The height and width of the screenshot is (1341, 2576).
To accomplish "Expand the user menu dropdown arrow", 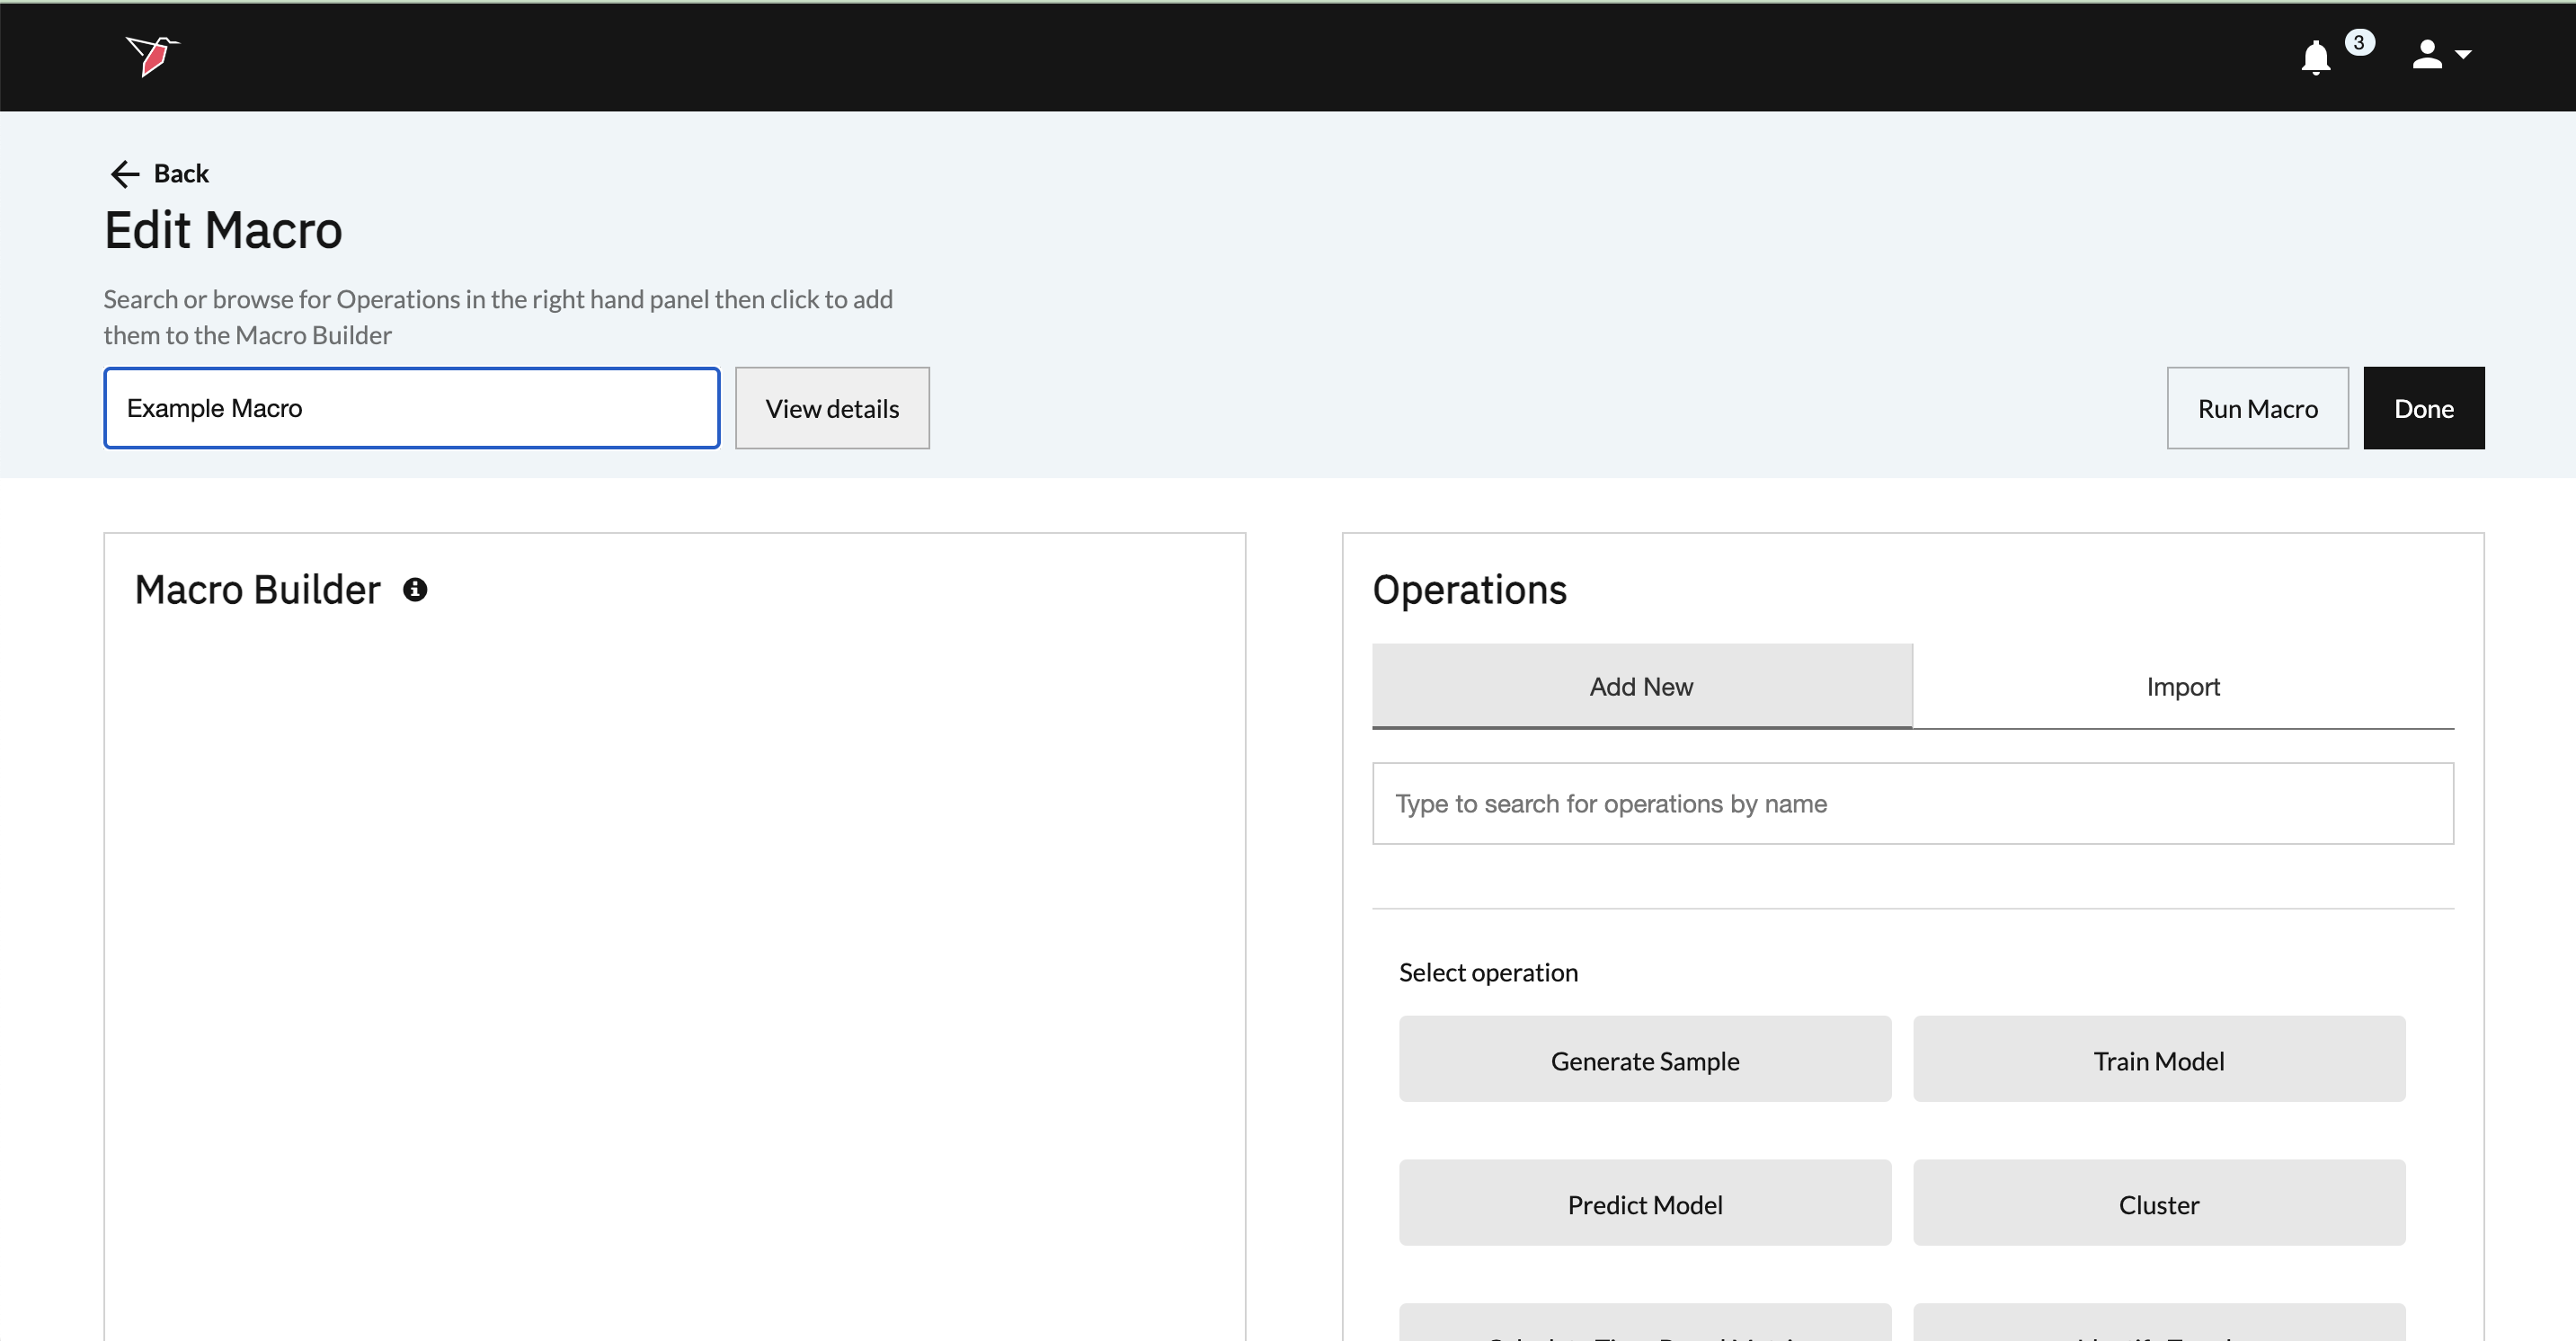I will coord(2464,55).
